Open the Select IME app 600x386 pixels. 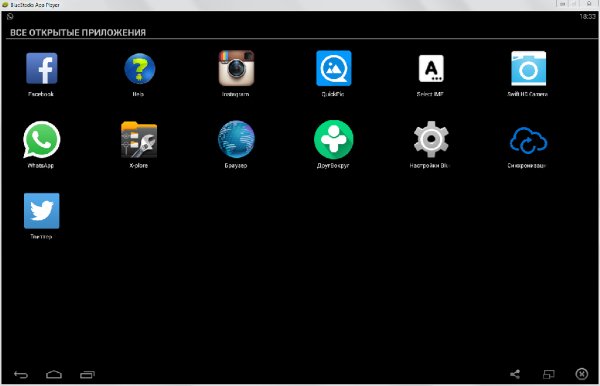[x=431, y=68]
